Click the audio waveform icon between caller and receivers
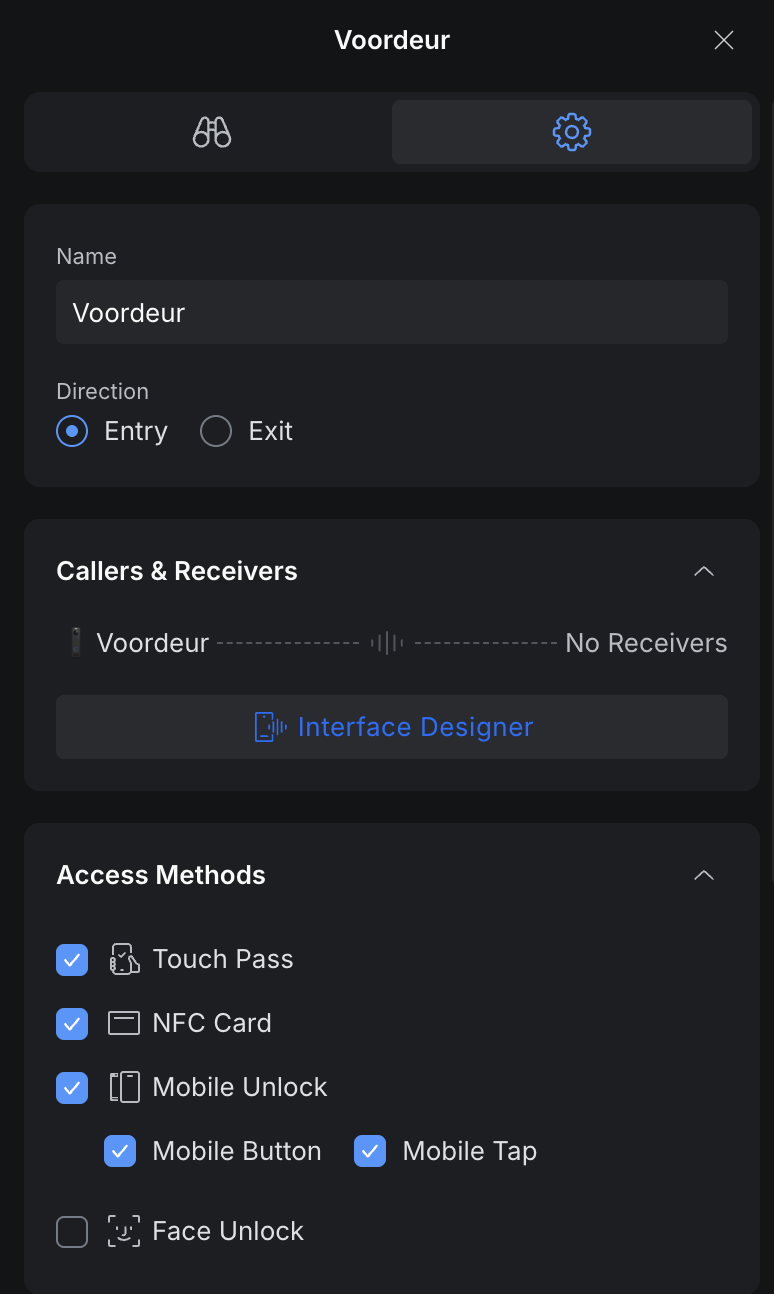 pyautogui.click(x=387, y=643)
